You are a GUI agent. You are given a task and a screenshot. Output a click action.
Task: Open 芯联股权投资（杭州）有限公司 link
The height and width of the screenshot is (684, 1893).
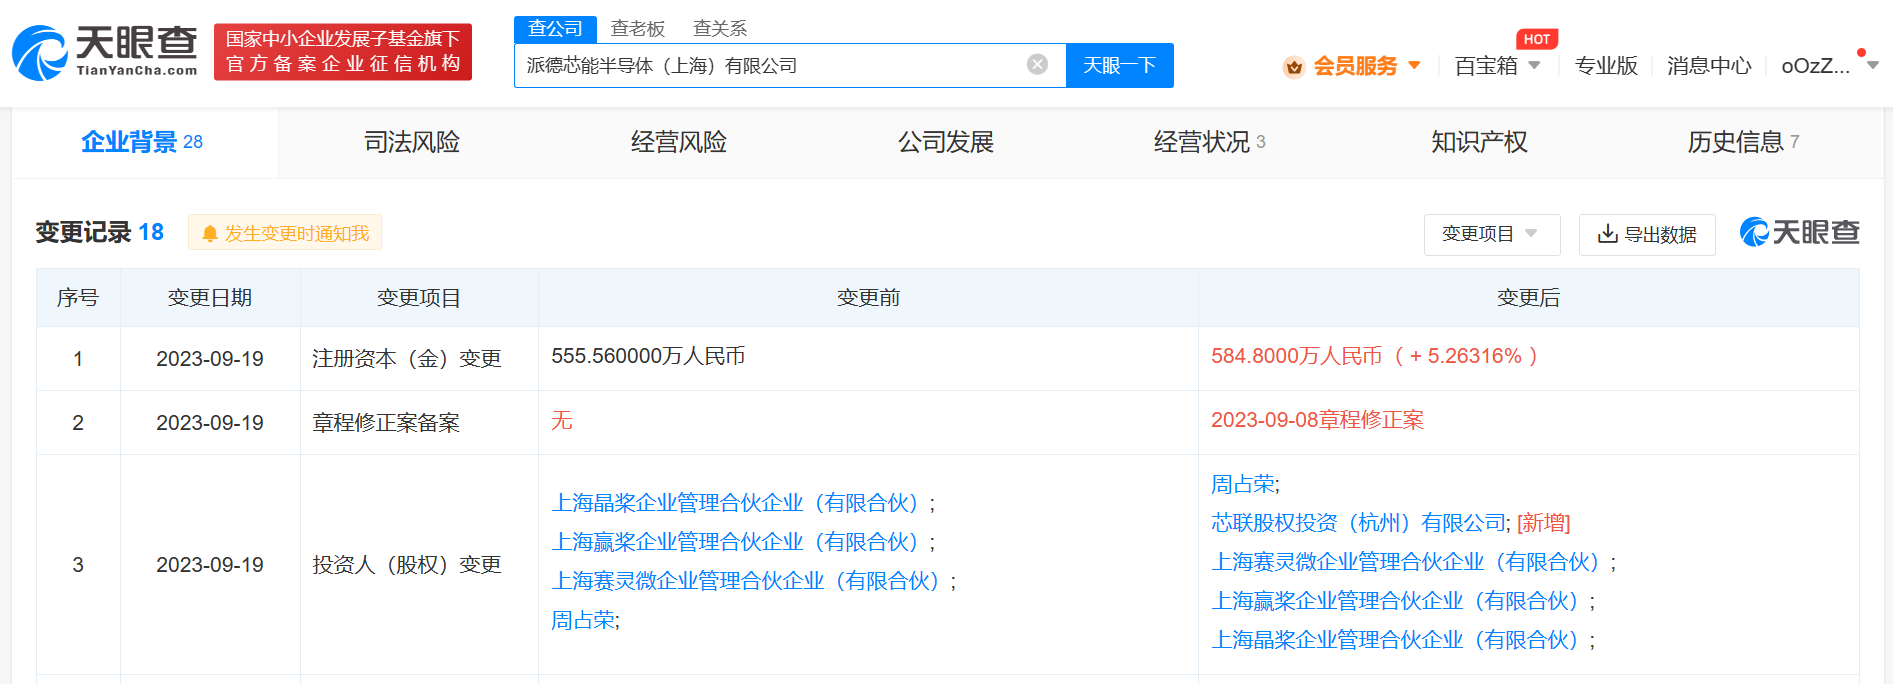pyautogui.click(x=1358, y=523)
